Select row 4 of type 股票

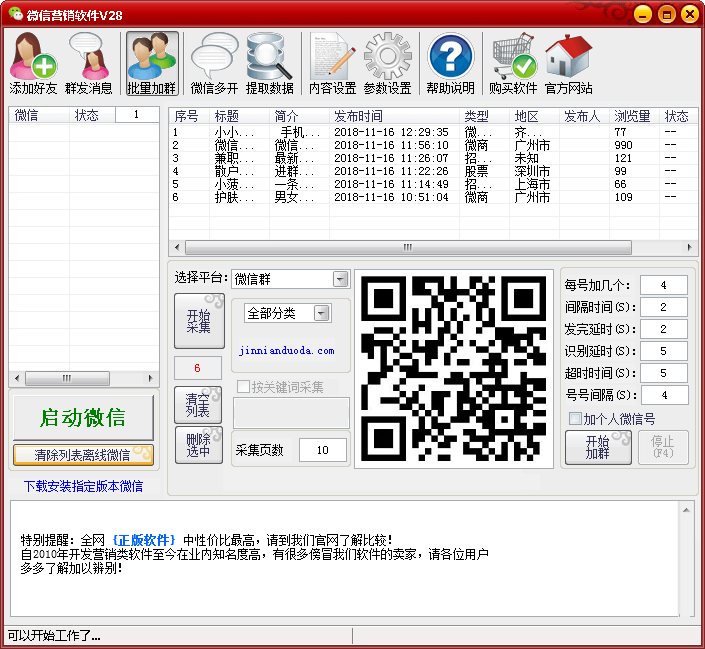click(433, 171)
